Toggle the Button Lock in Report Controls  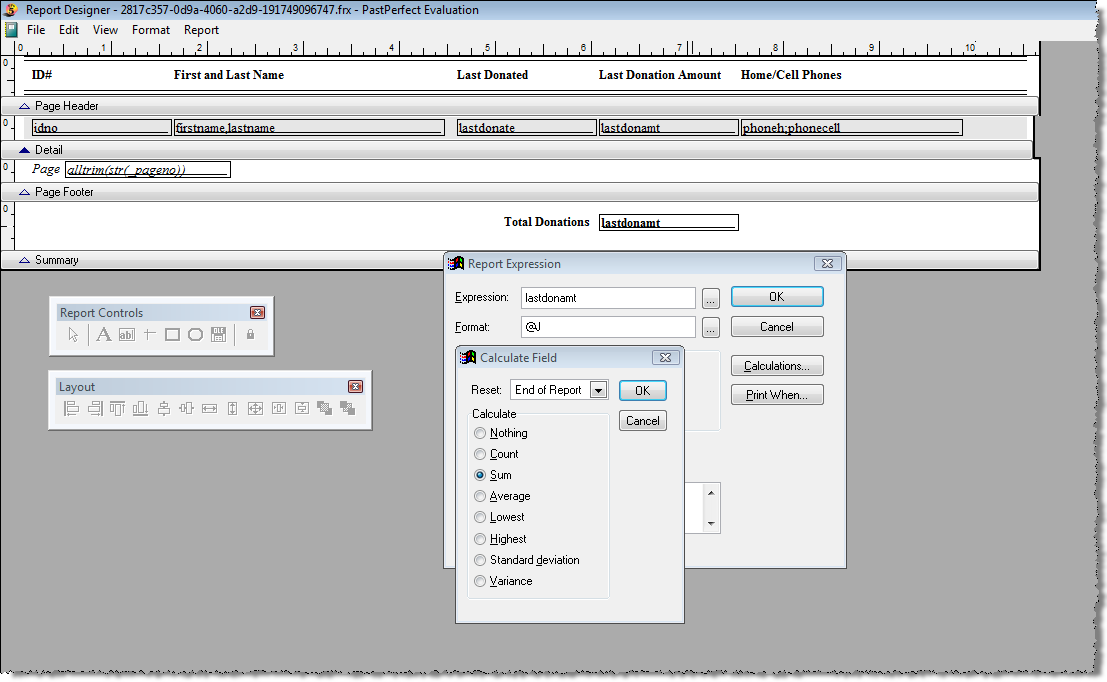(x=250, y=335)
